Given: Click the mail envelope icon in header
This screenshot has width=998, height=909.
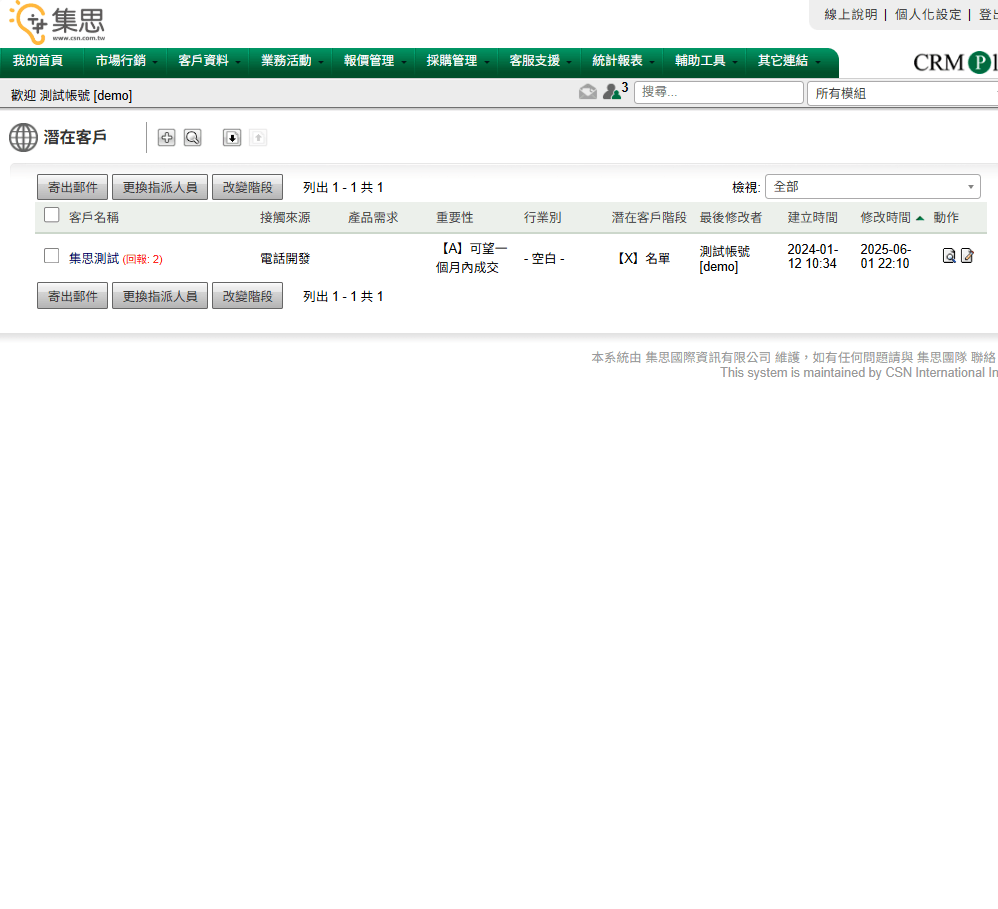Looking at the screenshot, I should coord(588,92).
